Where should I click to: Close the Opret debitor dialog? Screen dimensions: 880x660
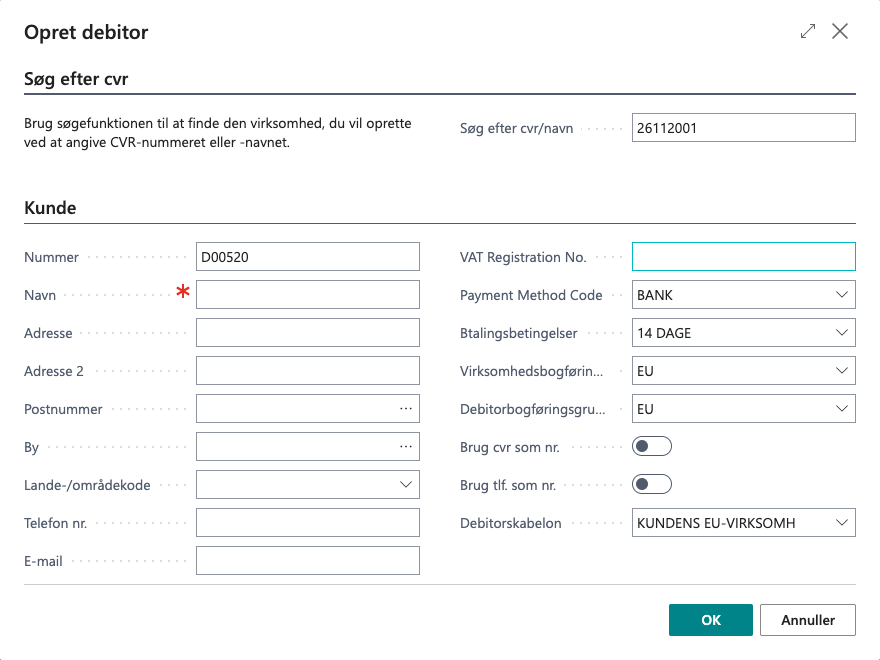pos(840,32)
